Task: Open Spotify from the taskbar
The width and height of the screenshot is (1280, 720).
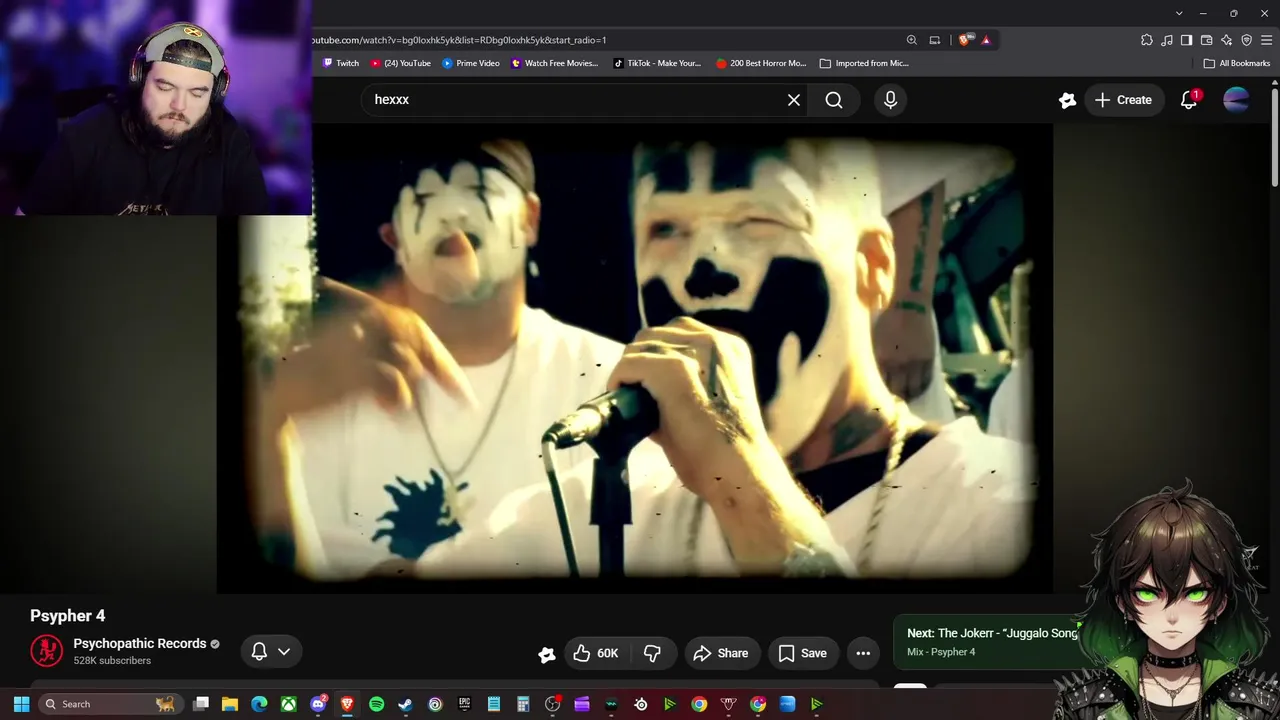Action: coord(376,704)
